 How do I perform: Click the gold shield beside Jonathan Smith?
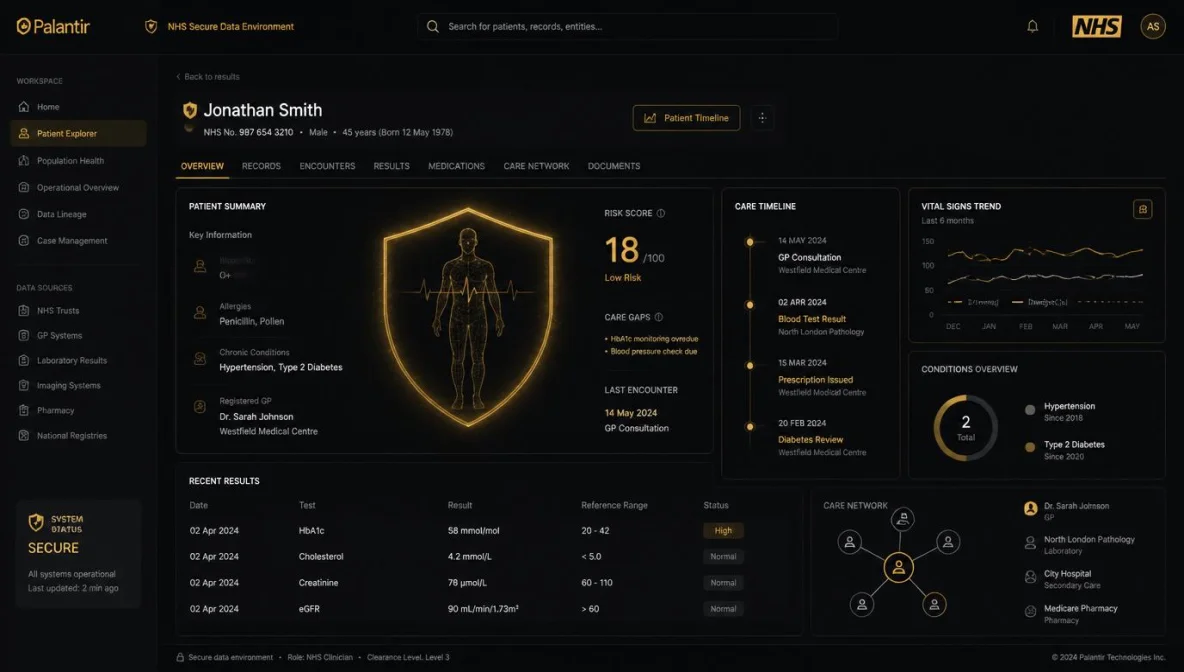pos(190,110)
